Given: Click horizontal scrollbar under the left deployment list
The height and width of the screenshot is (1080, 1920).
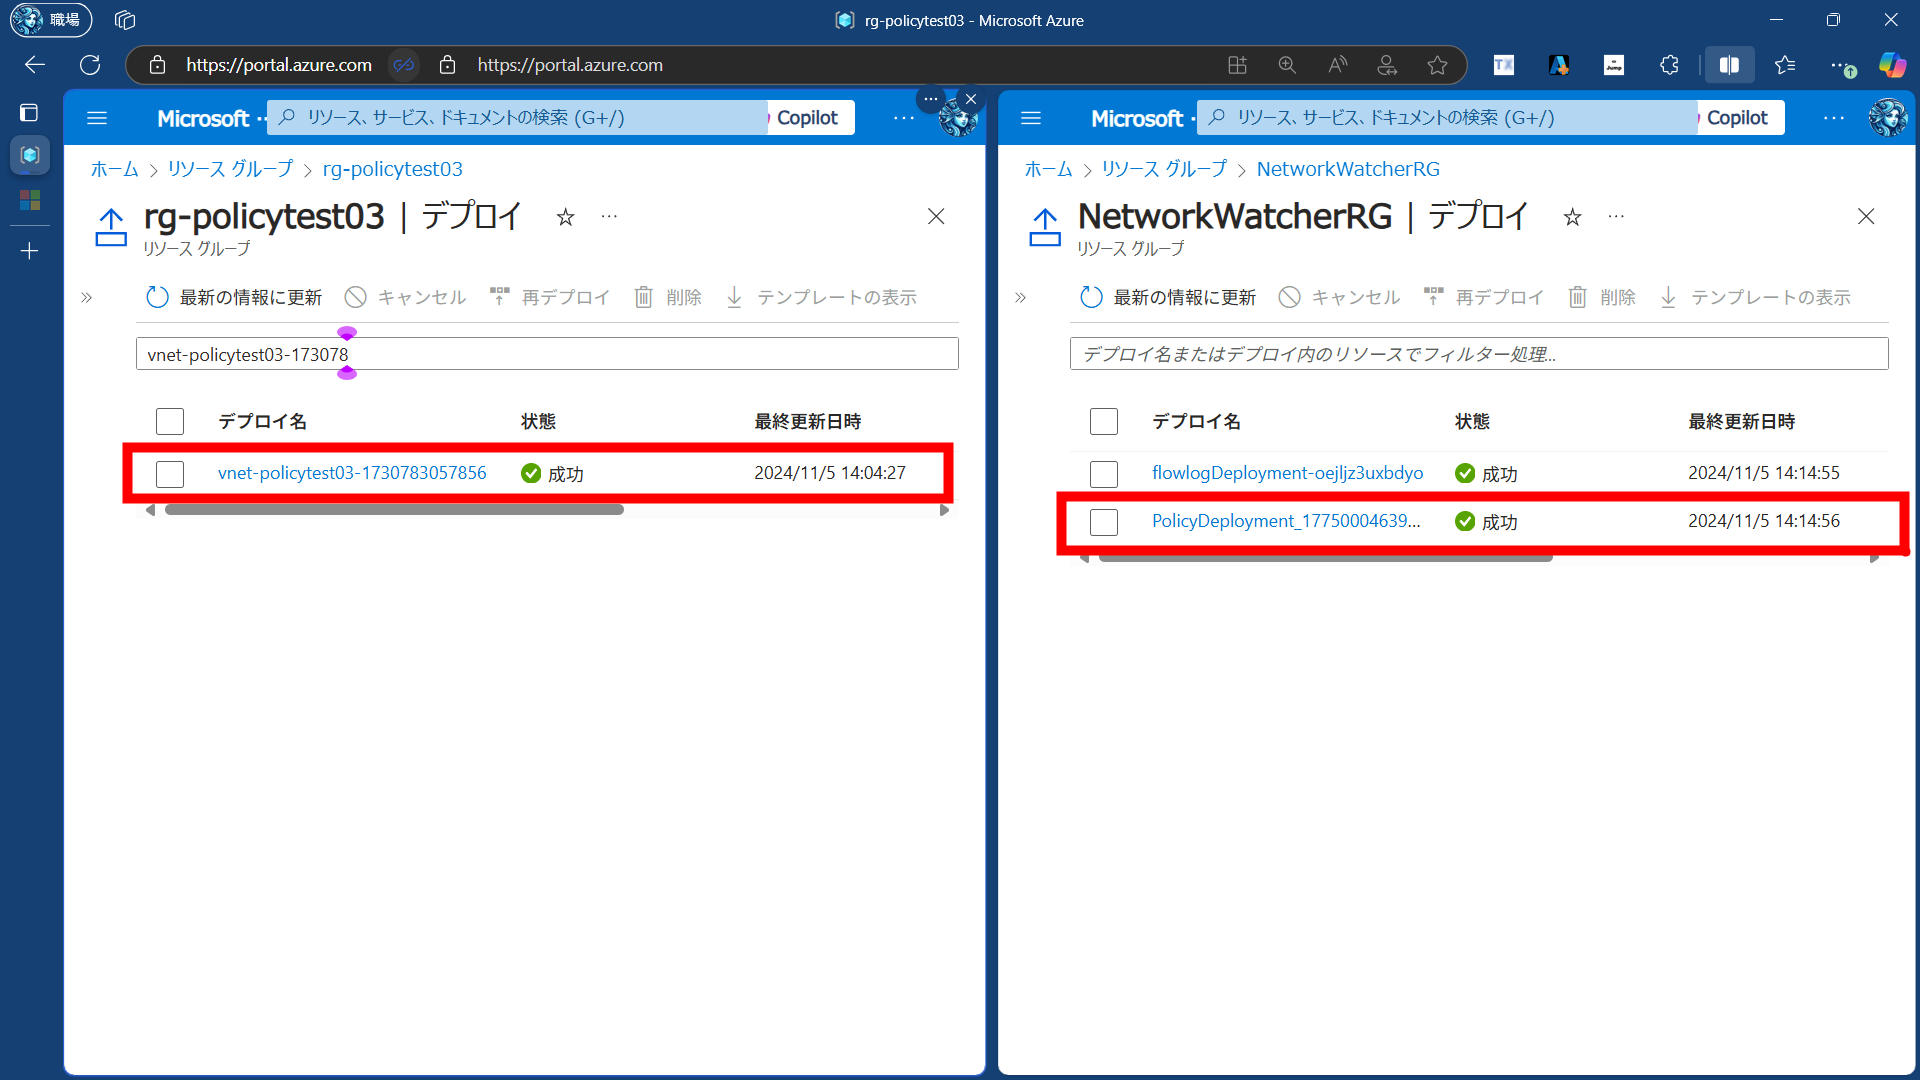Looking at the screenshot, I should click(394, 510).
